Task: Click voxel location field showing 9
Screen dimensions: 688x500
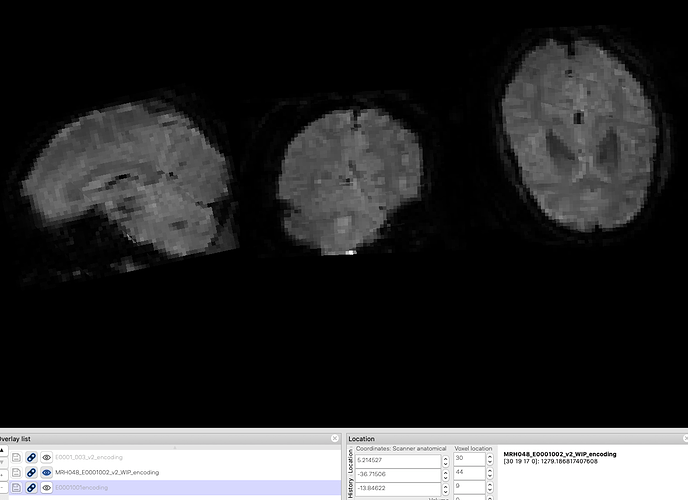Action: coord(469,487)
